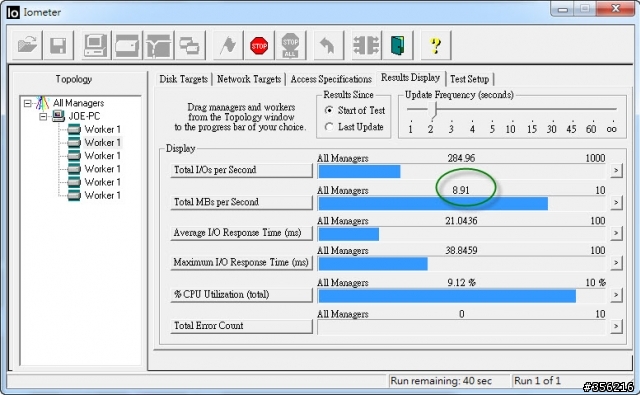Click Maximum I/O Response Time progress bar
The width and height of the screenshot is (640, 395).
coord(462,263)
